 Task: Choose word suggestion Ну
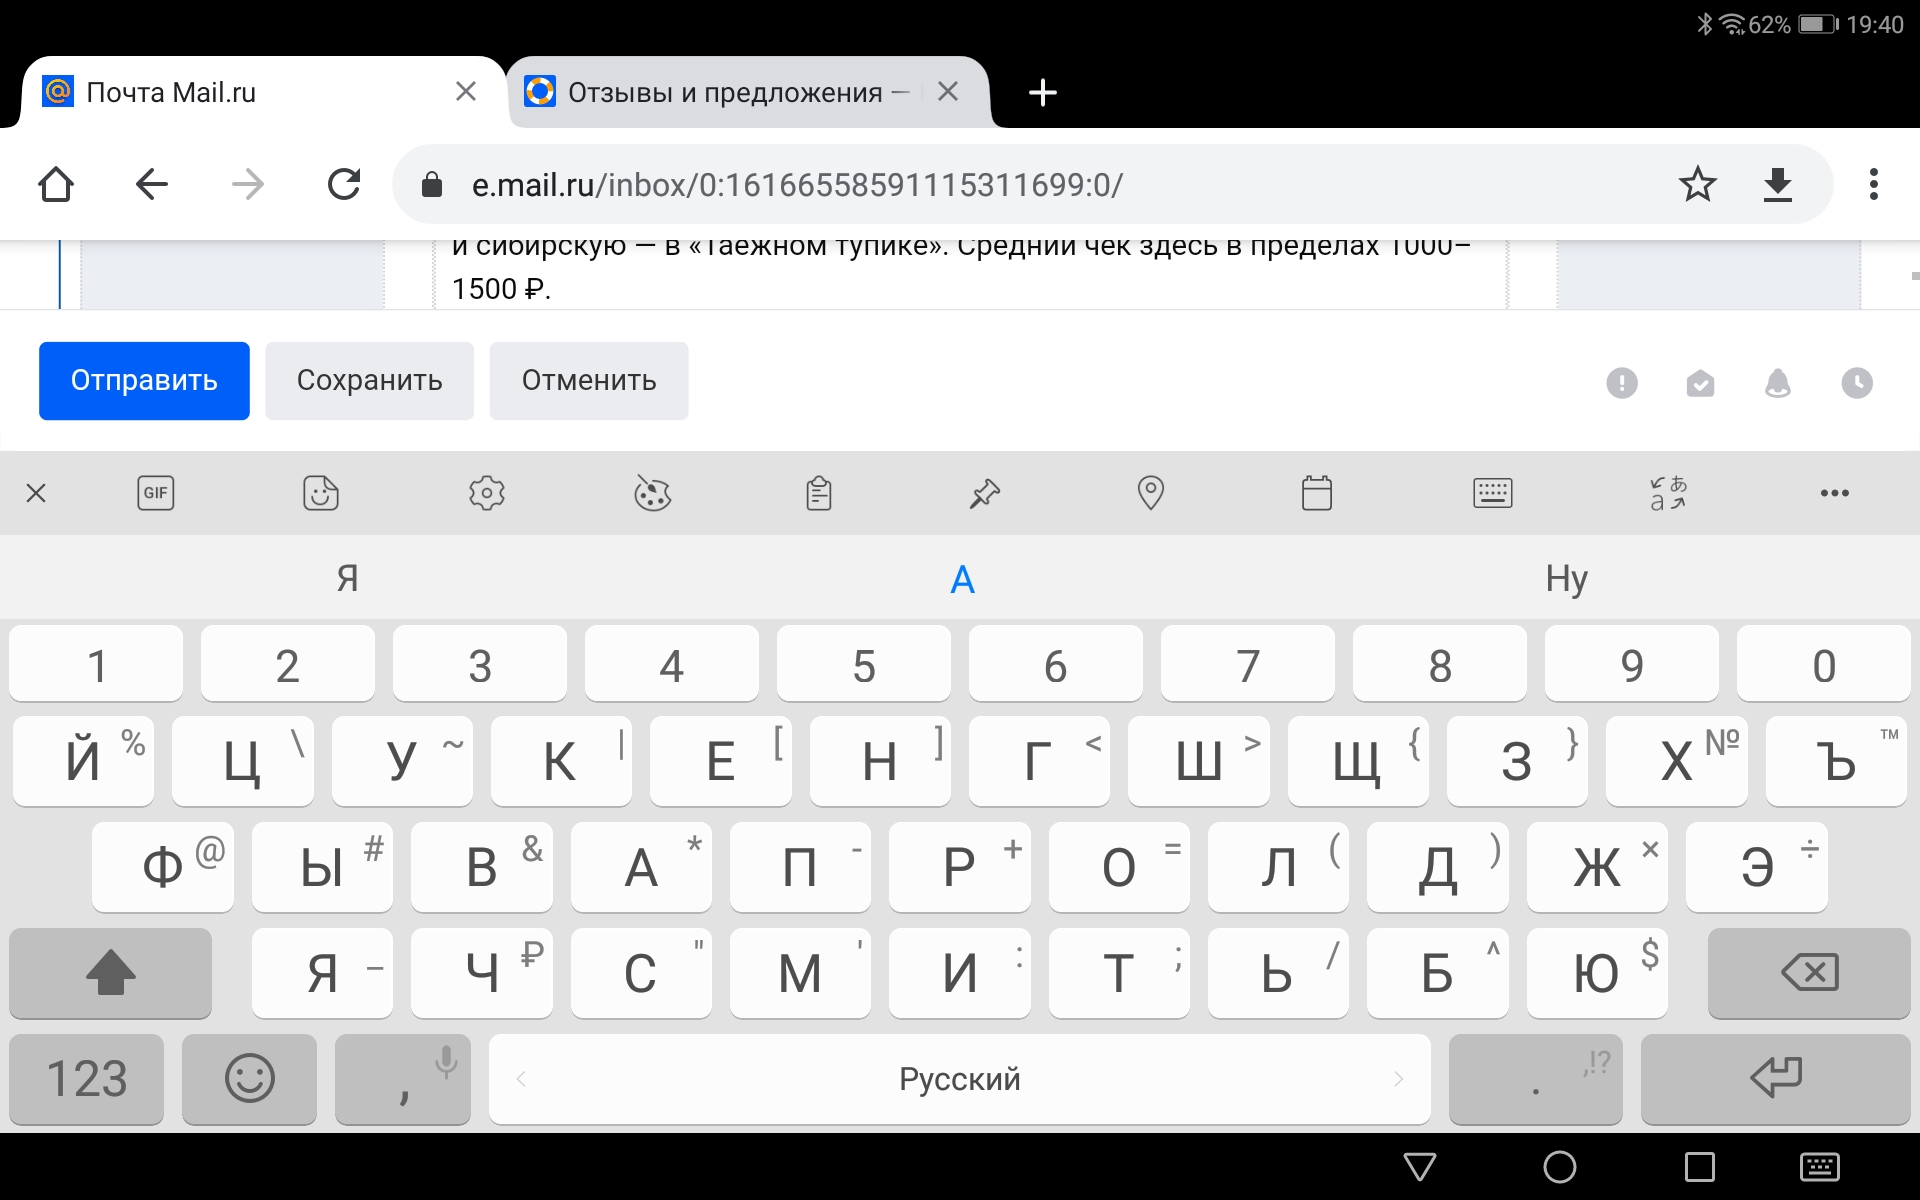[1566, 579]
